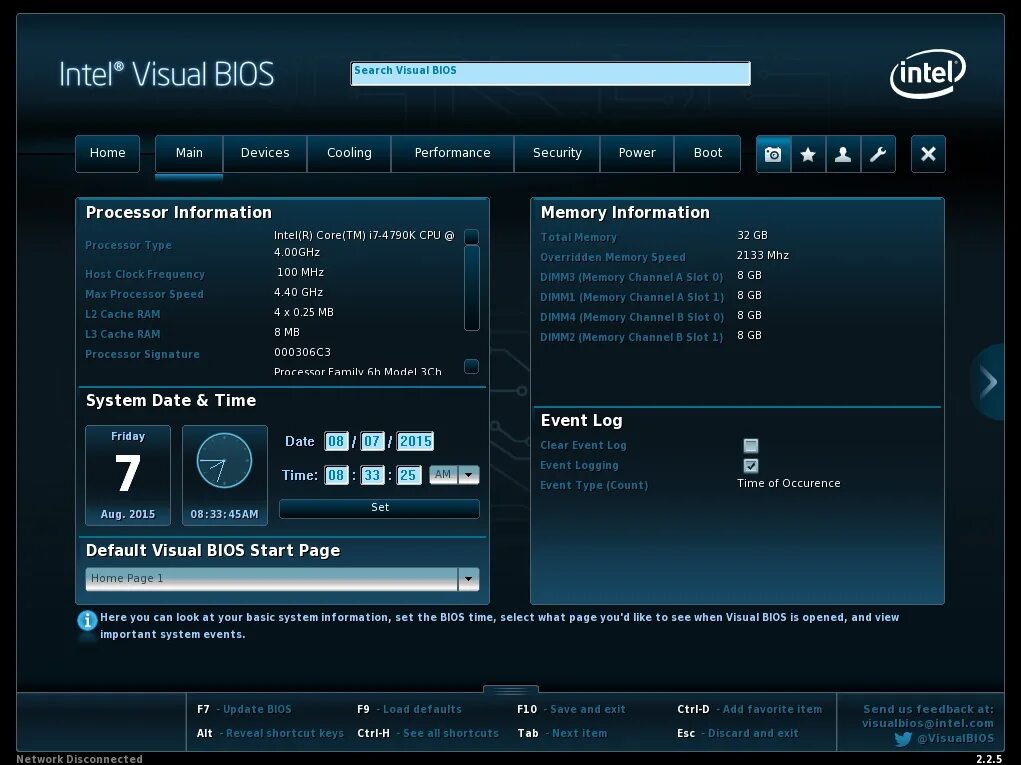Click the version 2.2.5 text
This screenshot has width=1021, height=765.
click(989, 758)
